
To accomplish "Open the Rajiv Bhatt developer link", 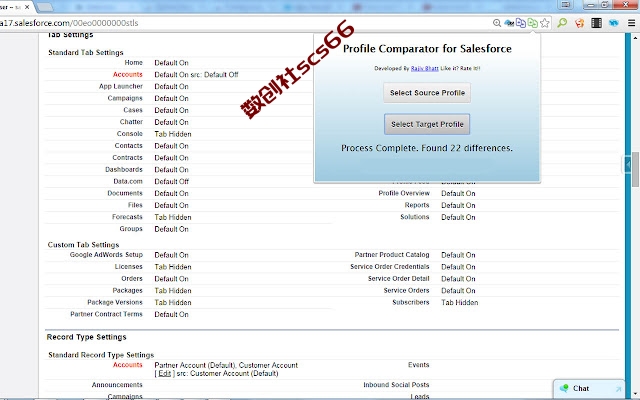I will coord(424,68).
